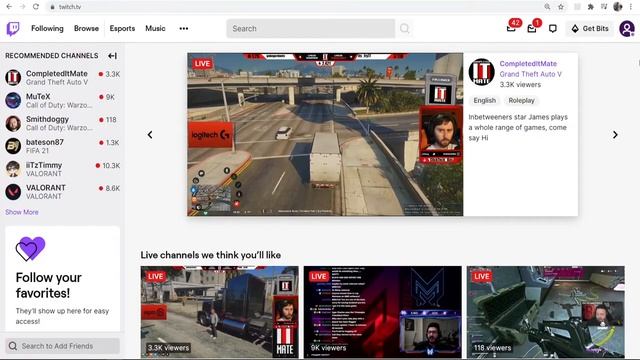Open the Browse tab
The image size is (640, 360).
click(86, 29)
